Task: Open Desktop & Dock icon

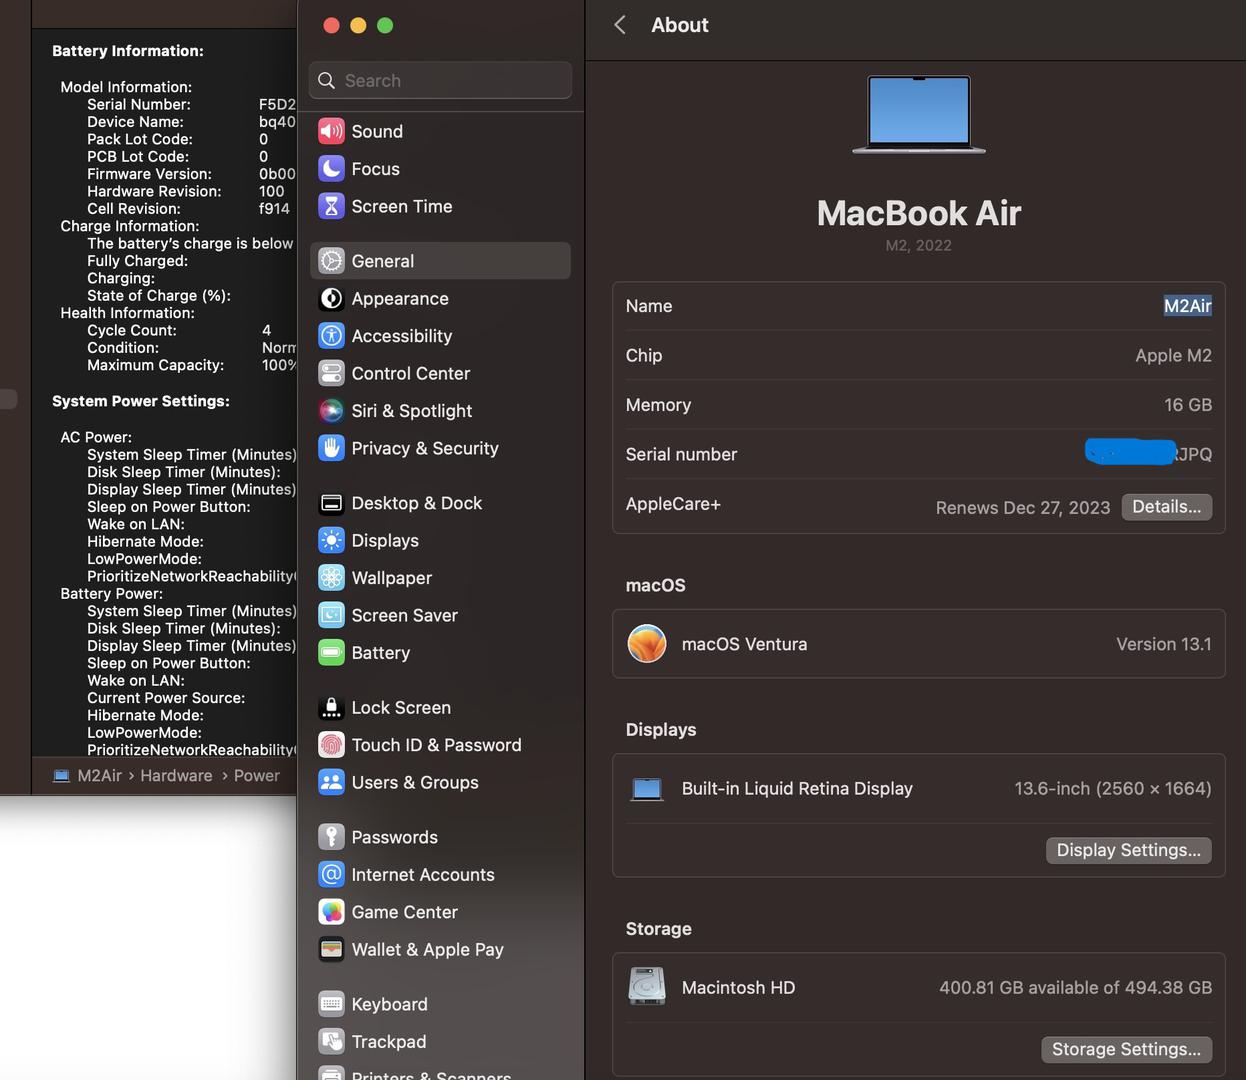Action: 331,503
